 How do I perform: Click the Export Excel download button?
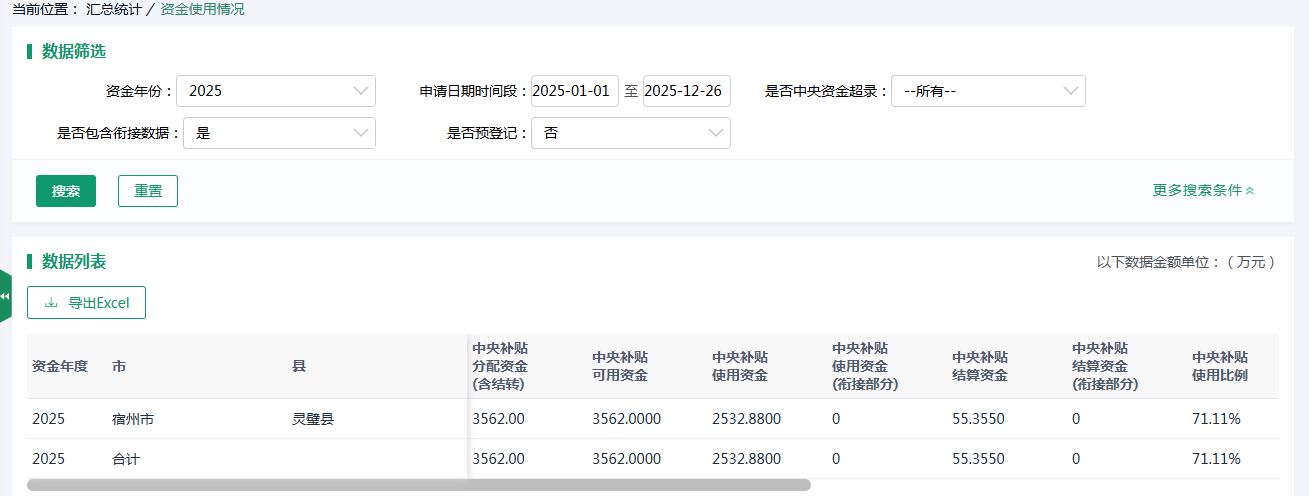(87, 303)
